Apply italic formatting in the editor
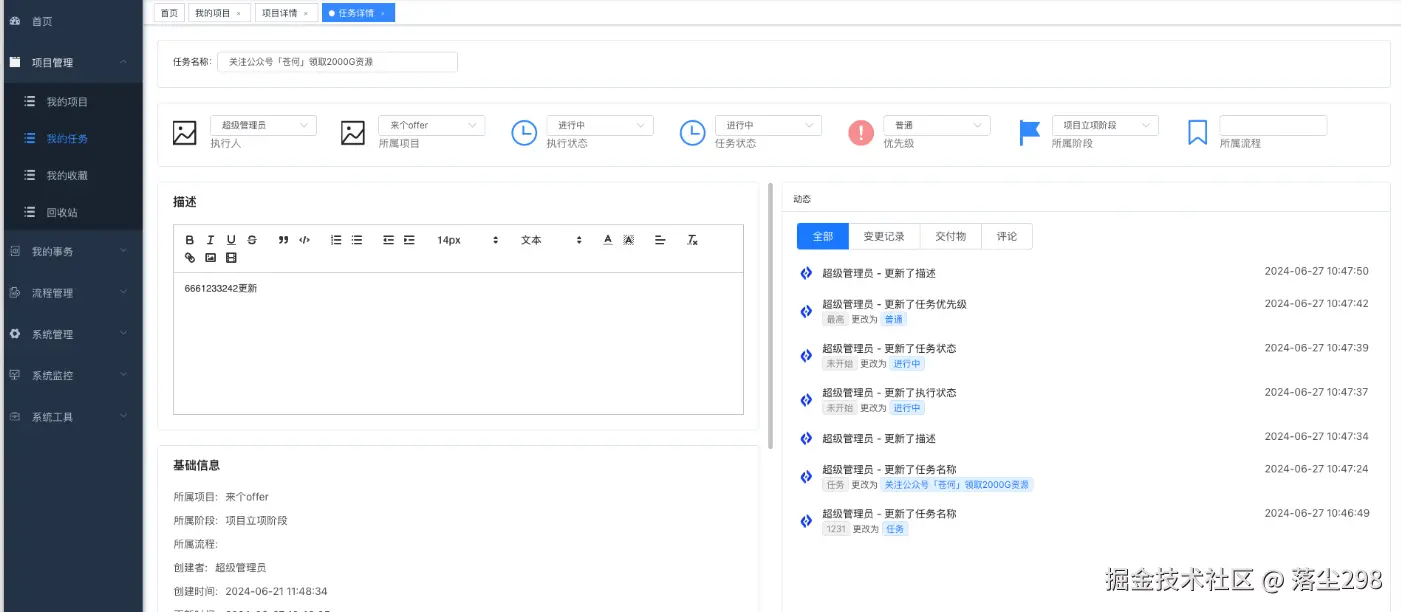This screenshot has height=612, width=1401. click(210, 240)
